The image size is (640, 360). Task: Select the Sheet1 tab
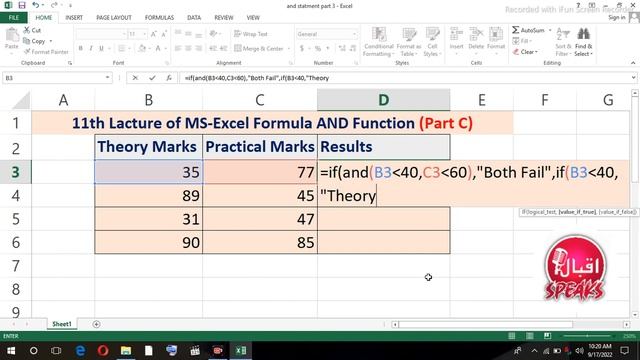[62, 324]
